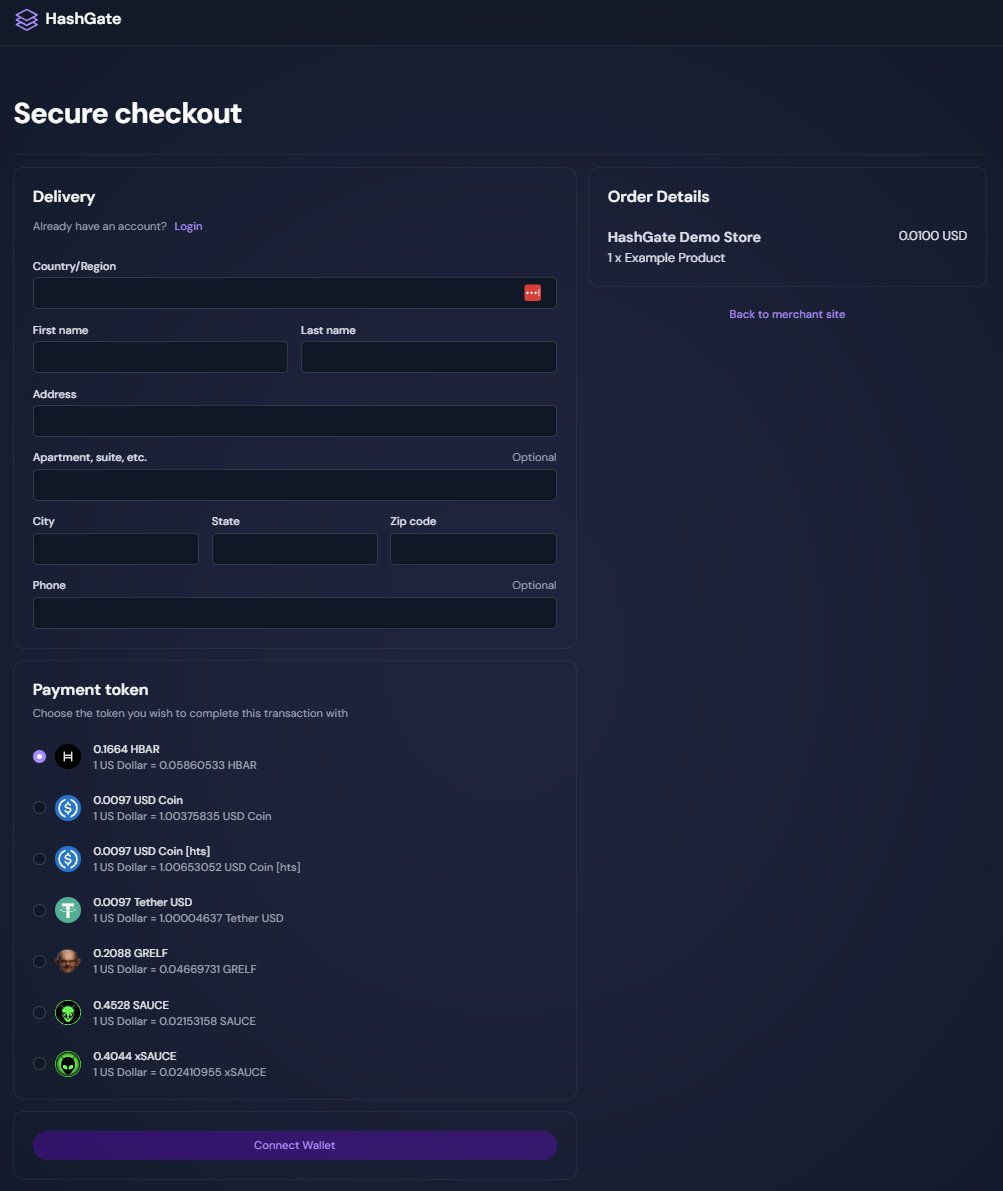1003x1191 pixels.
Task: Click the Order Details heading
Action: 658,197
